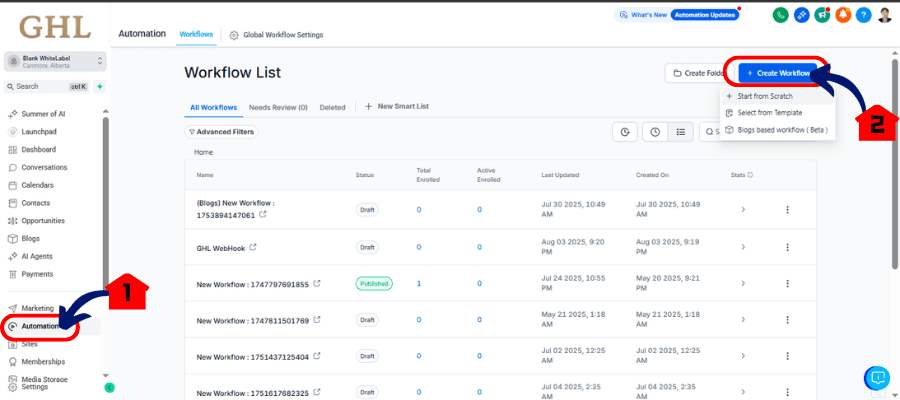Open the orange bell notifications
This screenshot has height=400, width=900.
[843, 15]
